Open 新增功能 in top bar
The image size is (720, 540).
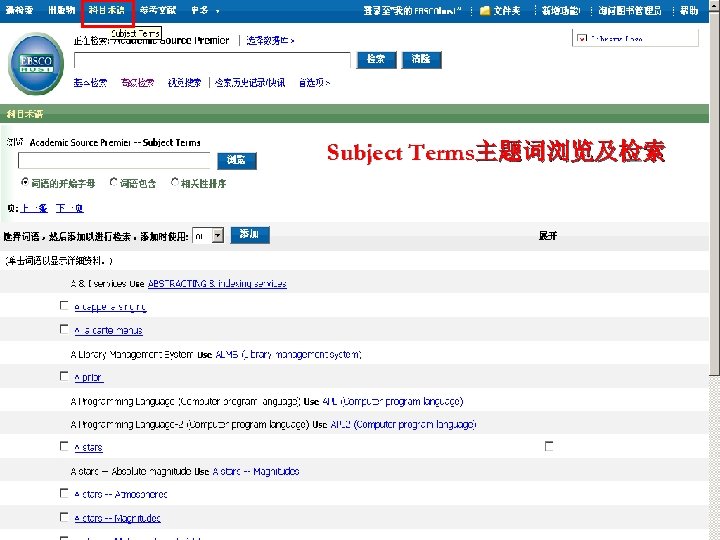pos(561,11)
